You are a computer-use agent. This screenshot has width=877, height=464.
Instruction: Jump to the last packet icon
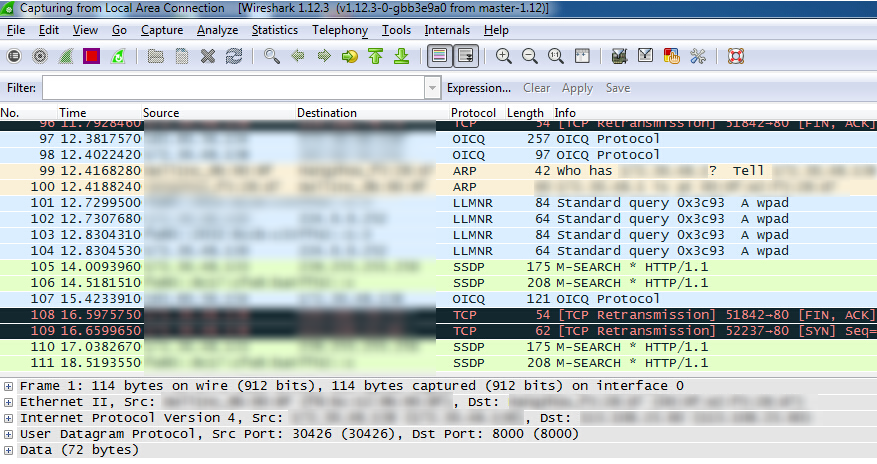click(402, 56)
